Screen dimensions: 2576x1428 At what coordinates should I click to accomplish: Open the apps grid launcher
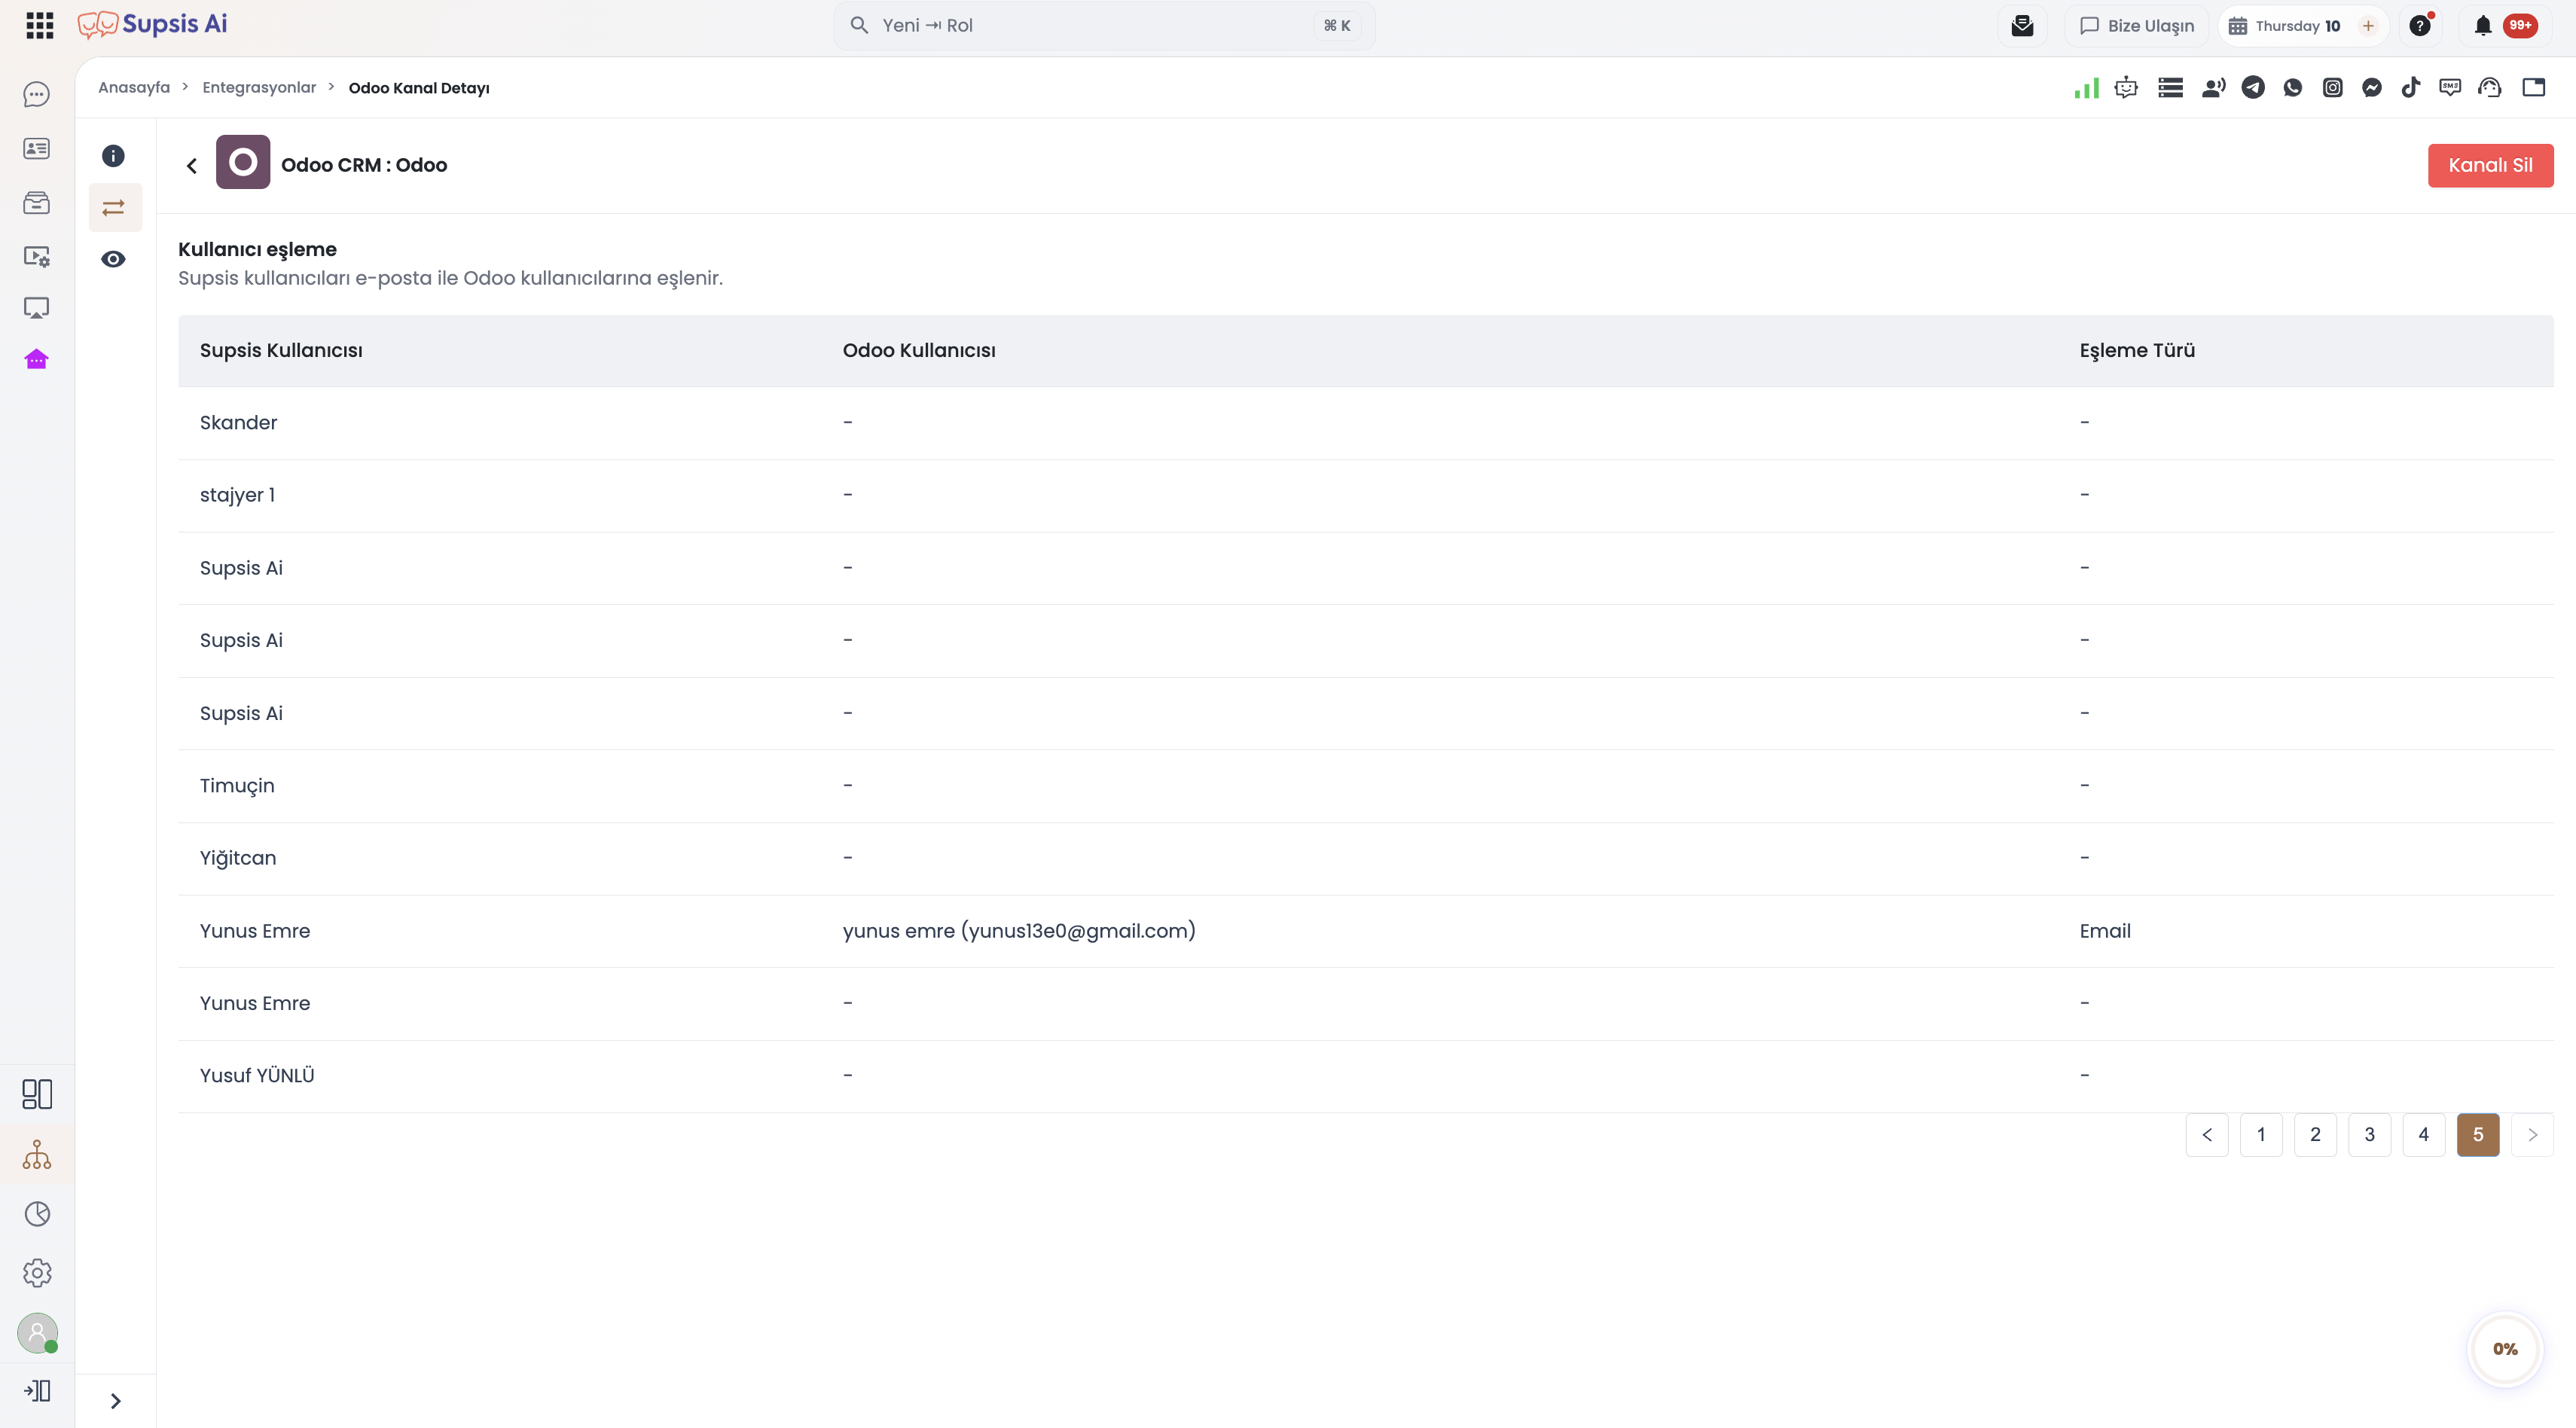click(39, 25)
